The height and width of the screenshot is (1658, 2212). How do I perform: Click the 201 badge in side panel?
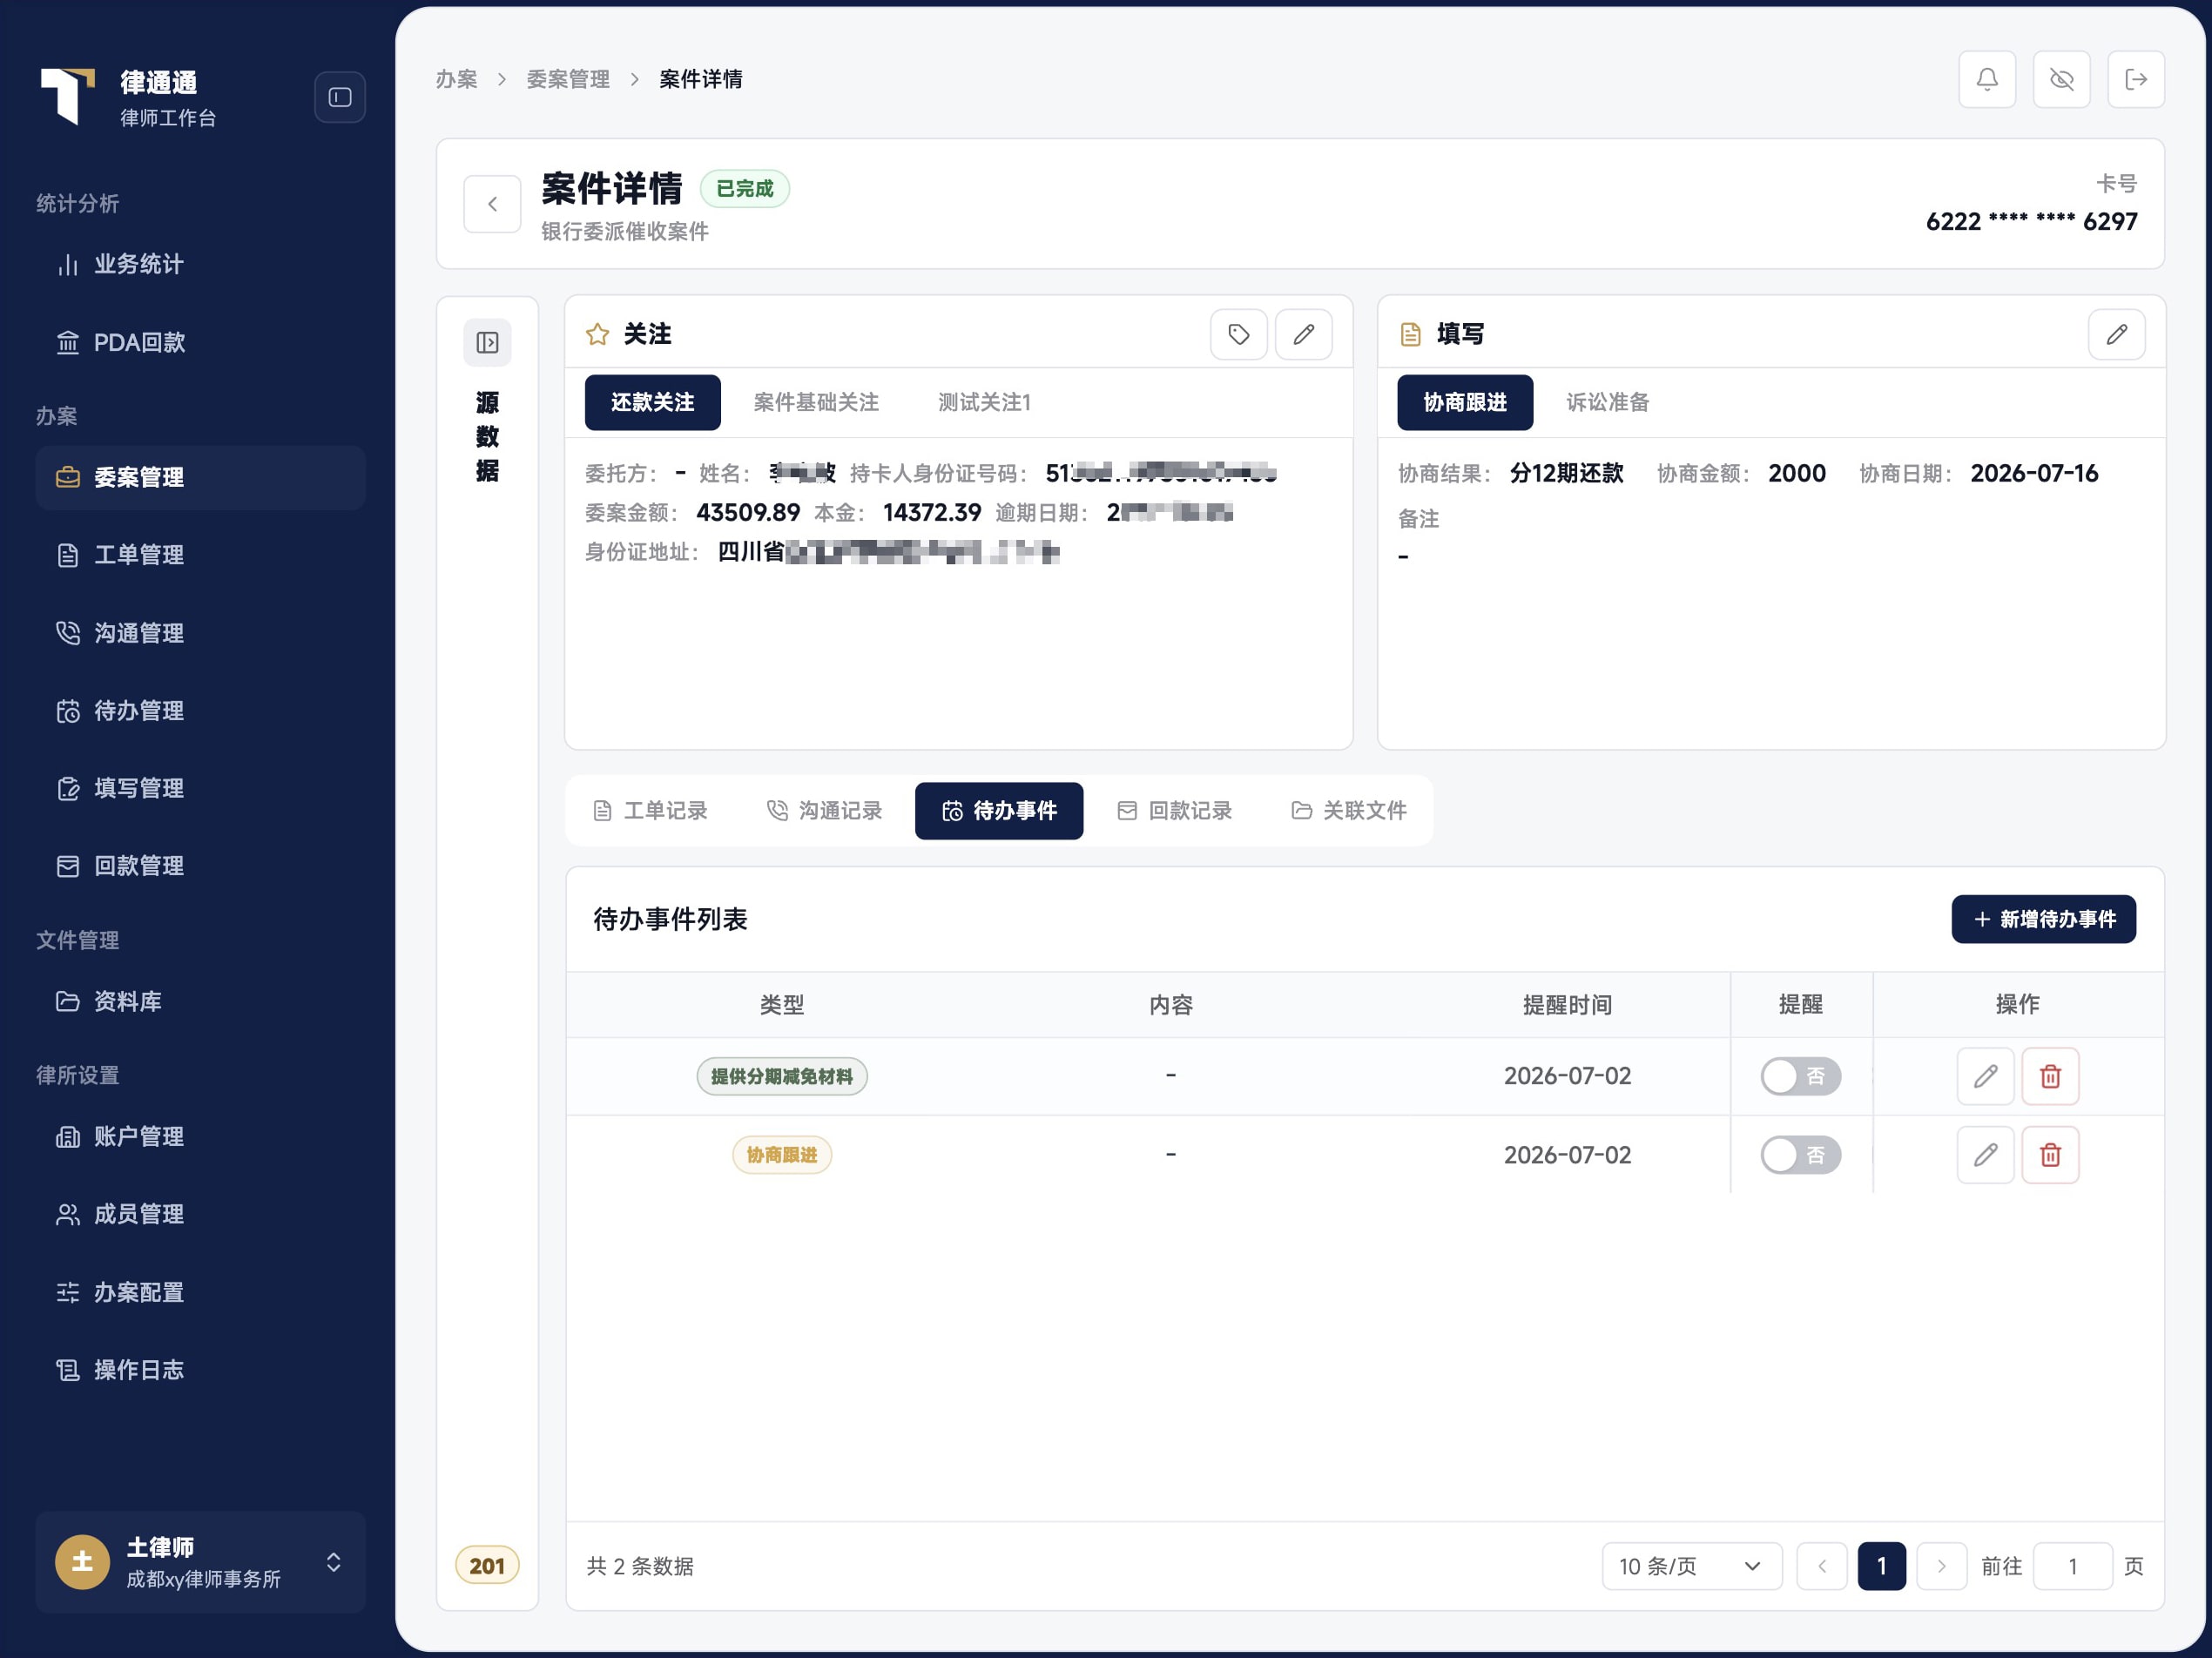pos(487,1566)
